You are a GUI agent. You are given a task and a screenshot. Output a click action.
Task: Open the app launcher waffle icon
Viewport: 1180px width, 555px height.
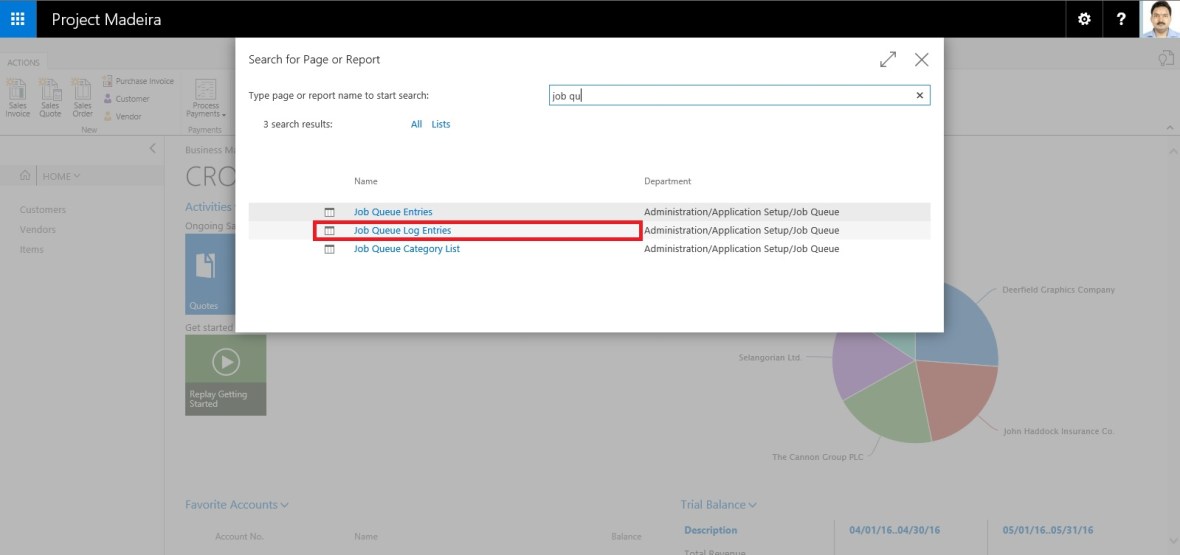[x=18, y=19]
